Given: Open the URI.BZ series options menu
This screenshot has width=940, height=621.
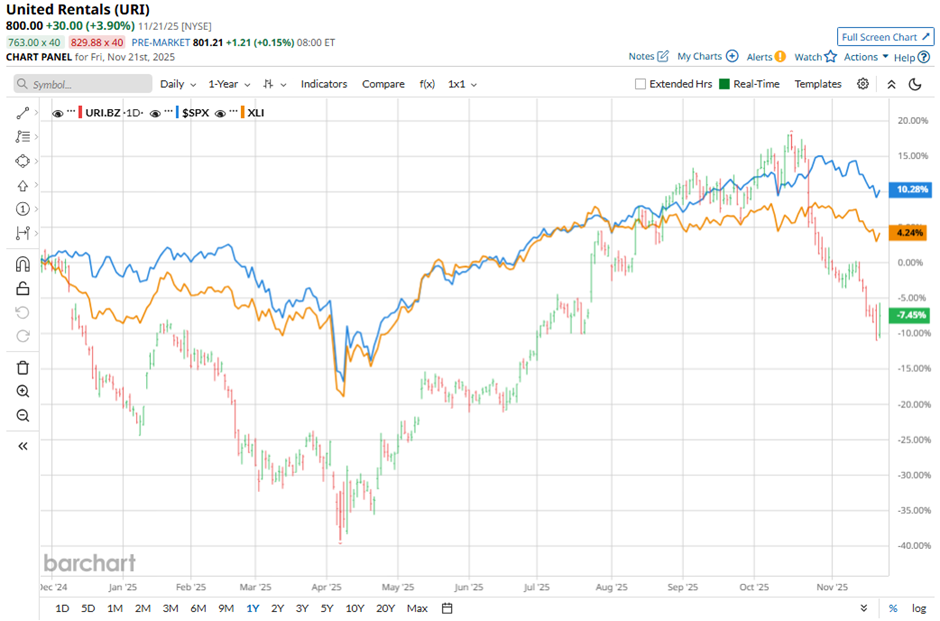Looking at the screenshot, I should pyautogui.click(x=71, y=111).
